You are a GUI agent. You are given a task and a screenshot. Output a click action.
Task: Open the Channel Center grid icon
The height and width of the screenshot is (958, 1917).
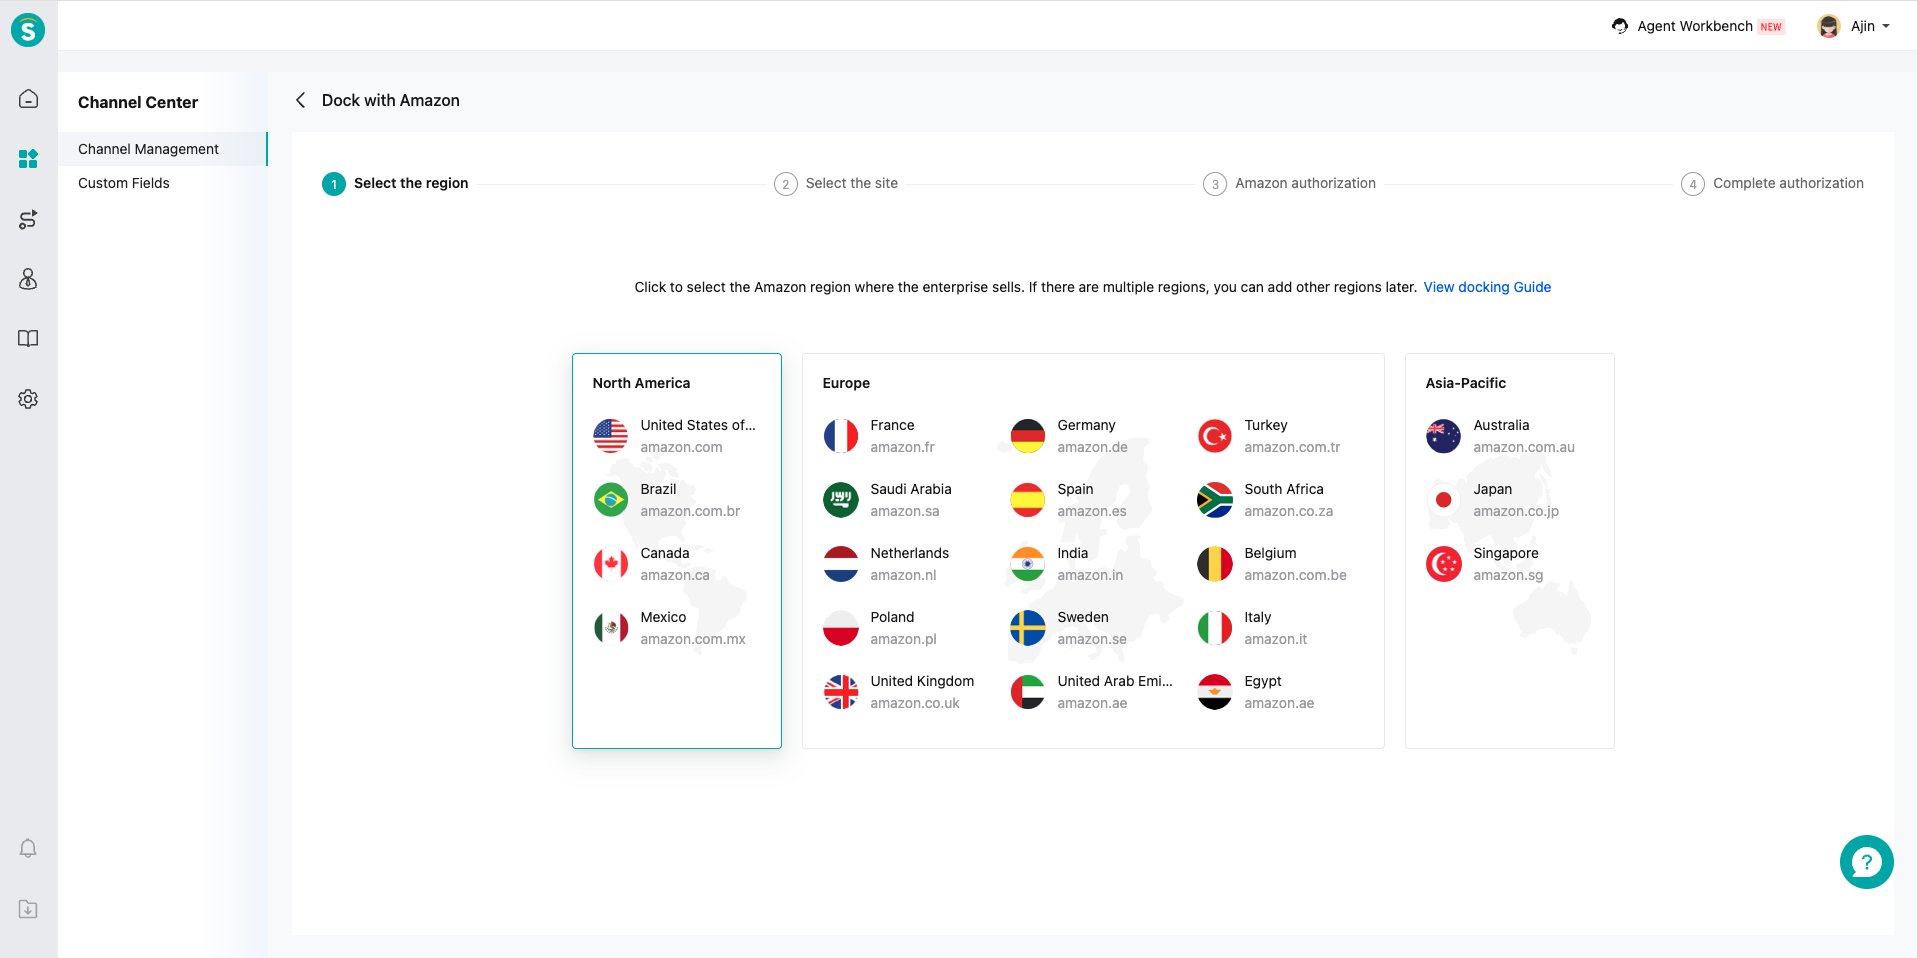click(x=28, y=159)
